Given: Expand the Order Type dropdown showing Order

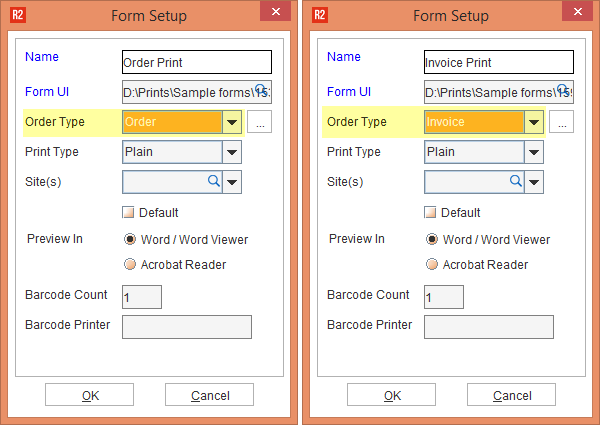Looking at the screenshot, I should pyautogui.click(x=232, y=122).
